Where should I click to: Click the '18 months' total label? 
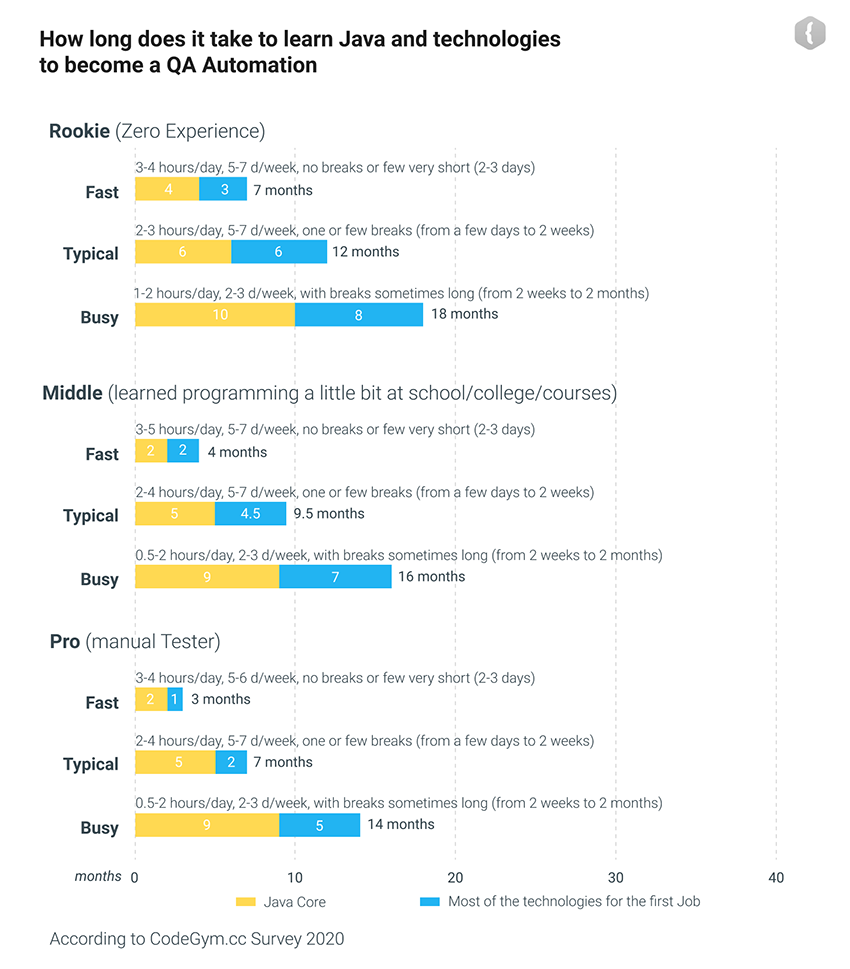pyautogui.click(x=464, y=314)
